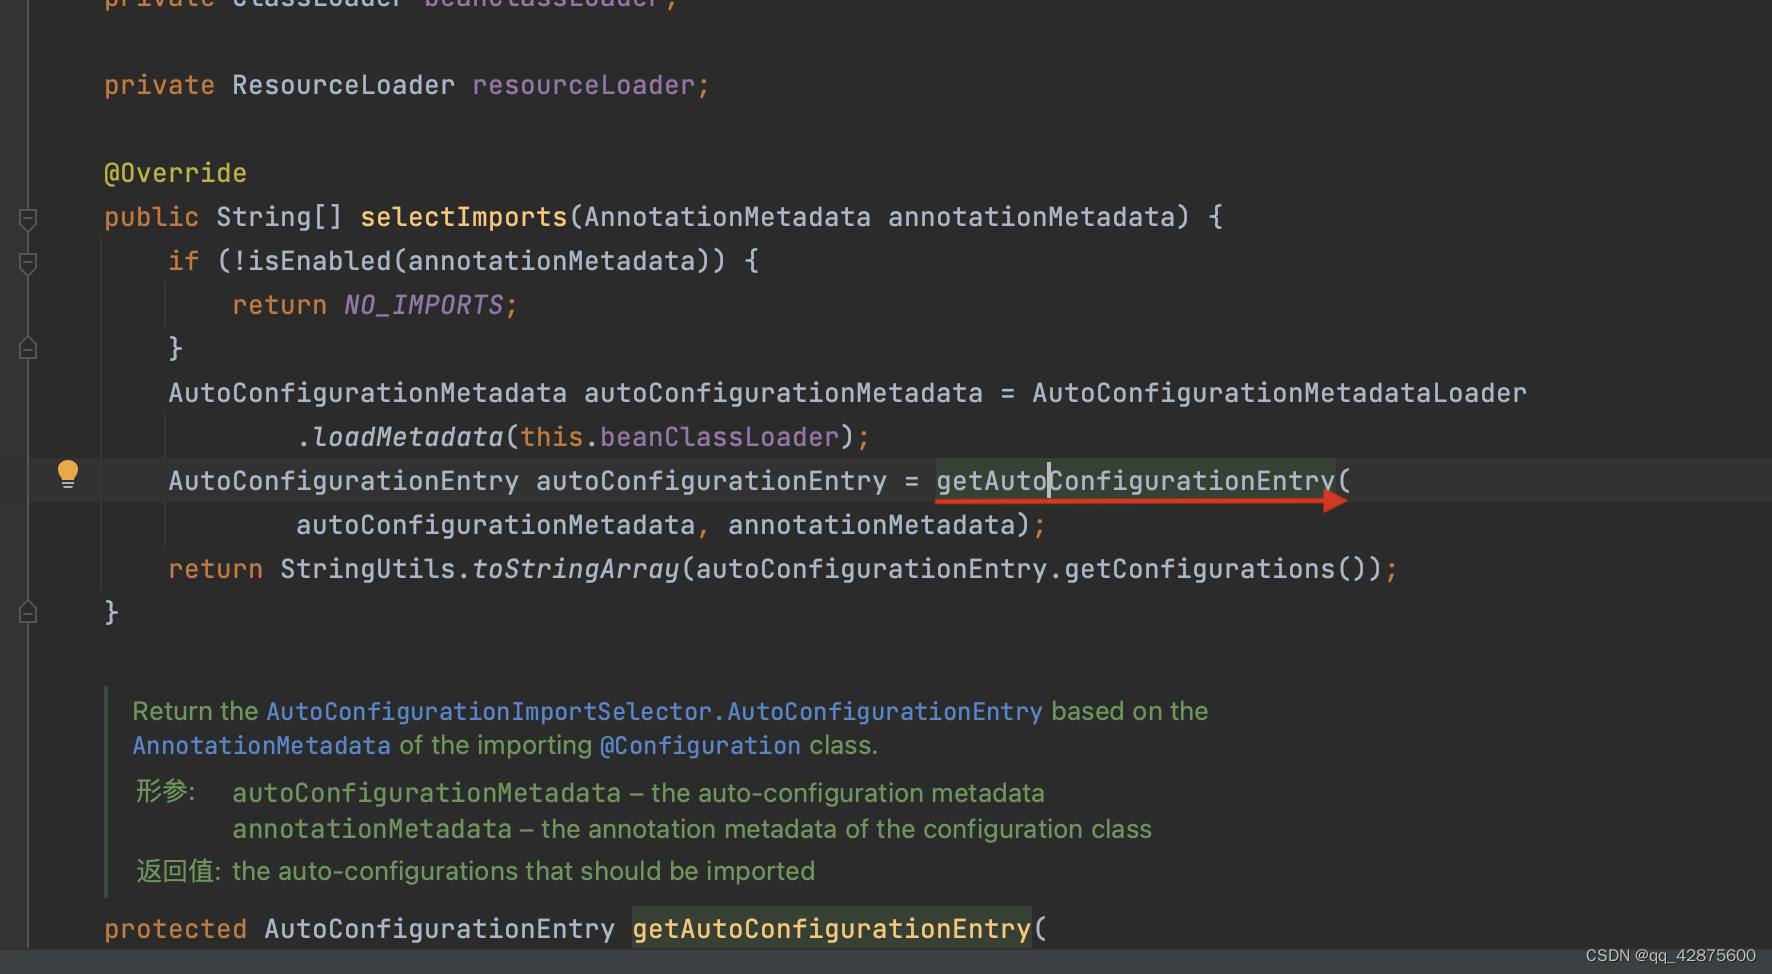Open the @Configuration link in the doc comment
This screenshot has height=974, width=1772.
click(x=700, y=746)
